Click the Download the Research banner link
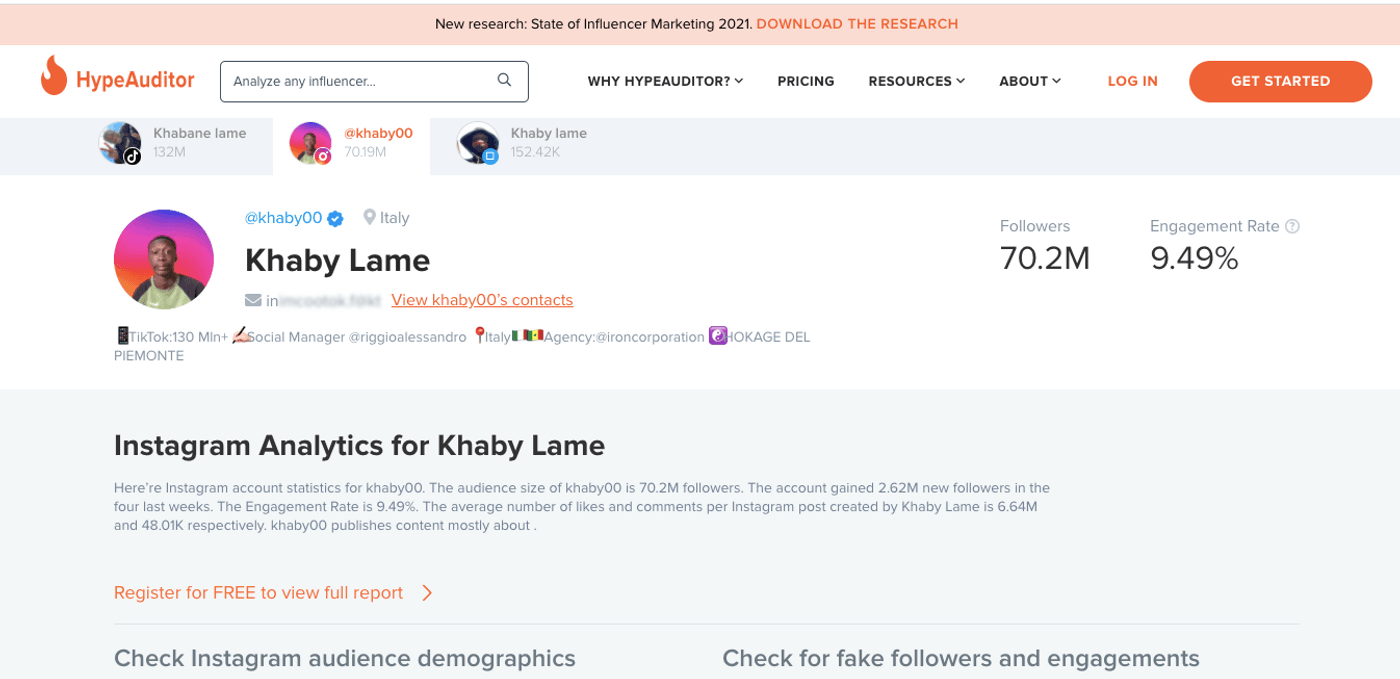 (857, 24)
